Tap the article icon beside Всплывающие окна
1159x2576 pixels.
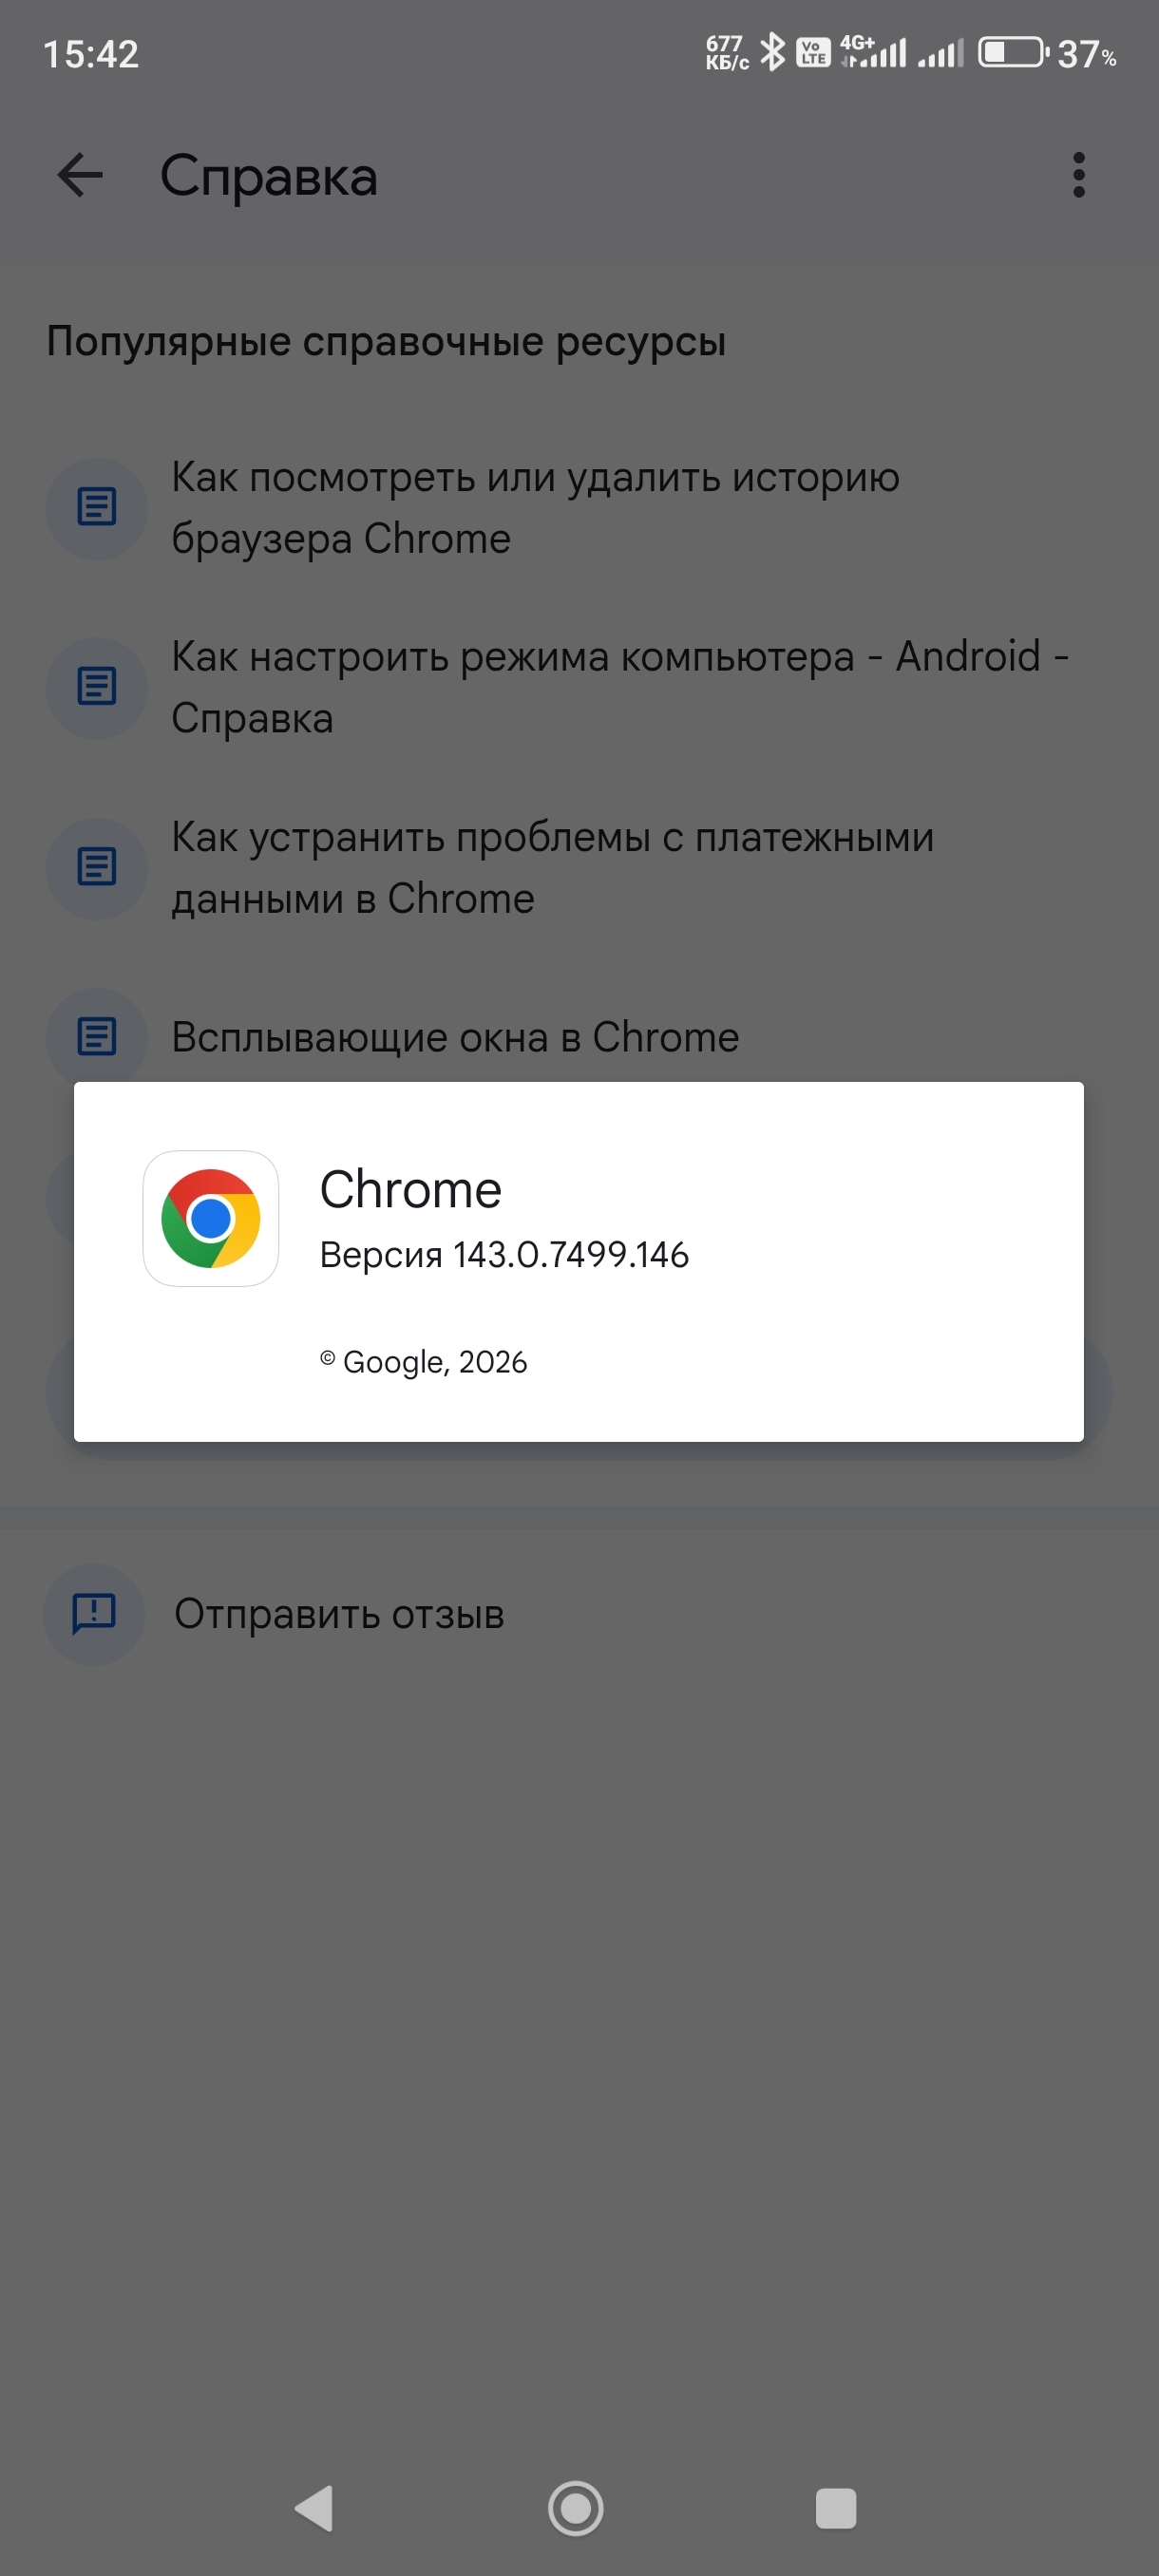click(x=97, y=1036)
